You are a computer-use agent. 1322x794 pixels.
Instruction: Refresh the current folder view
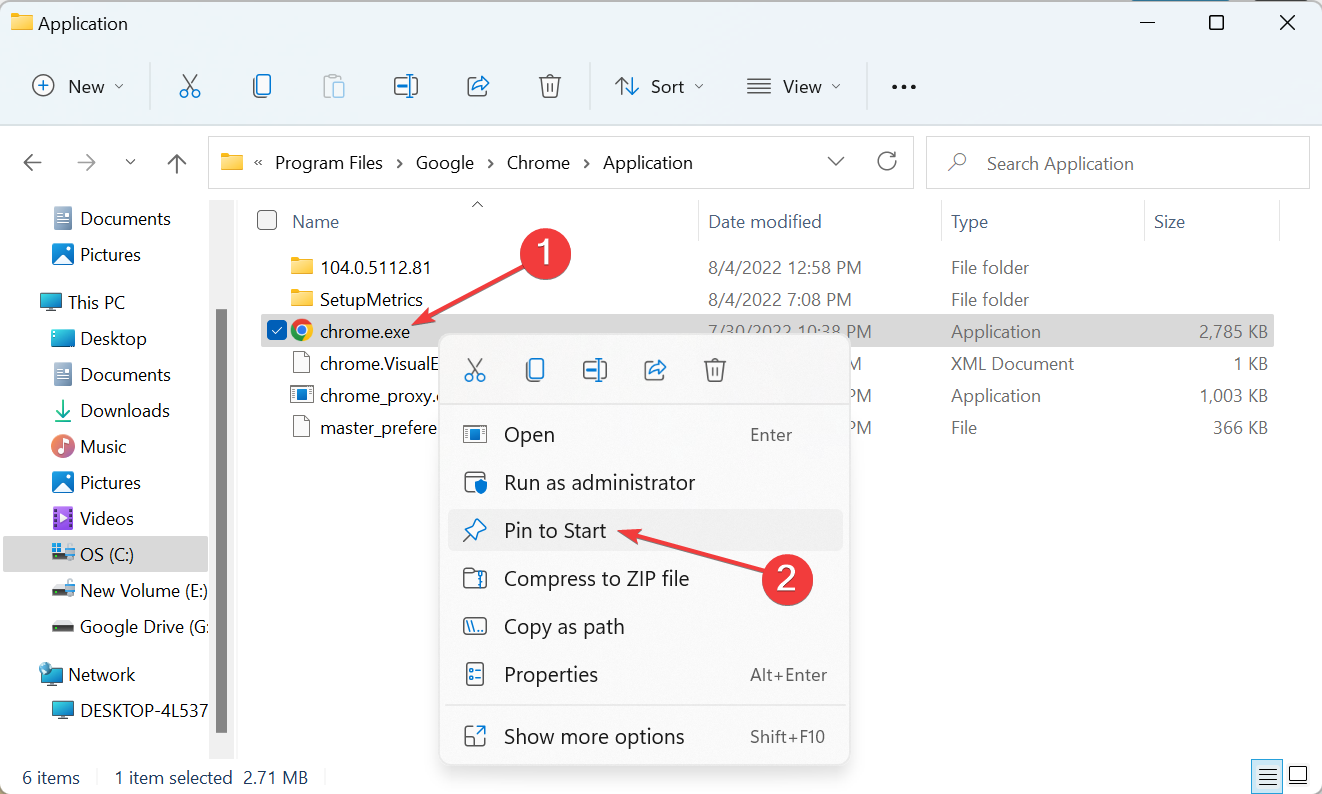[886, 162]
